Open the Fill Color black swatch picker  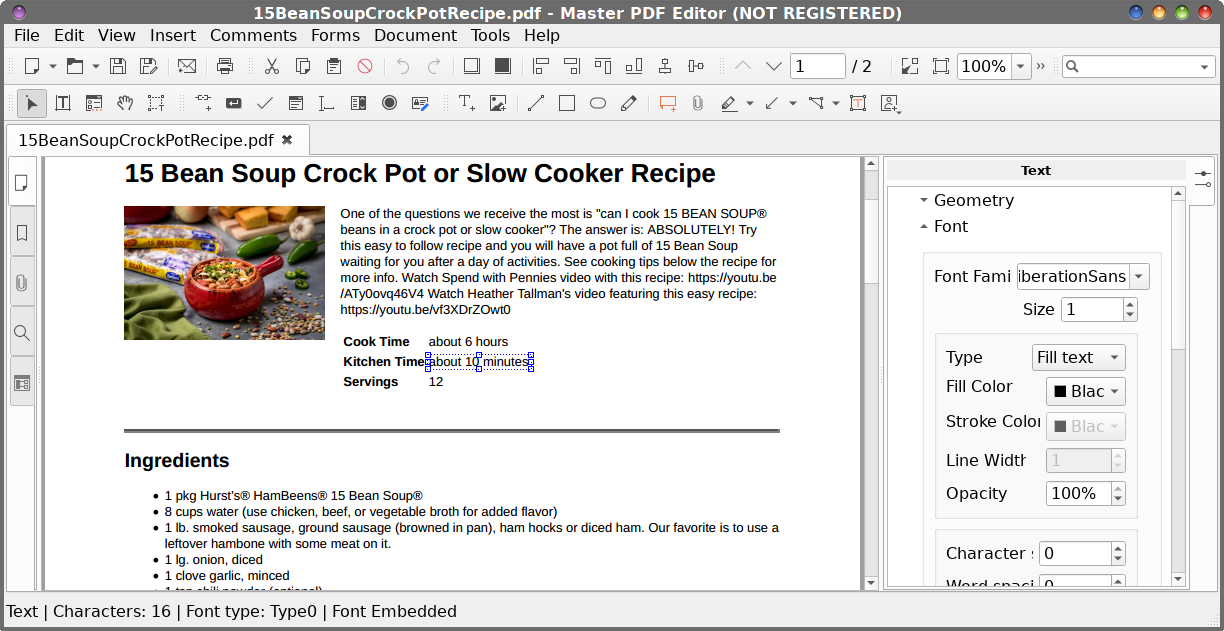[1086, 391]
